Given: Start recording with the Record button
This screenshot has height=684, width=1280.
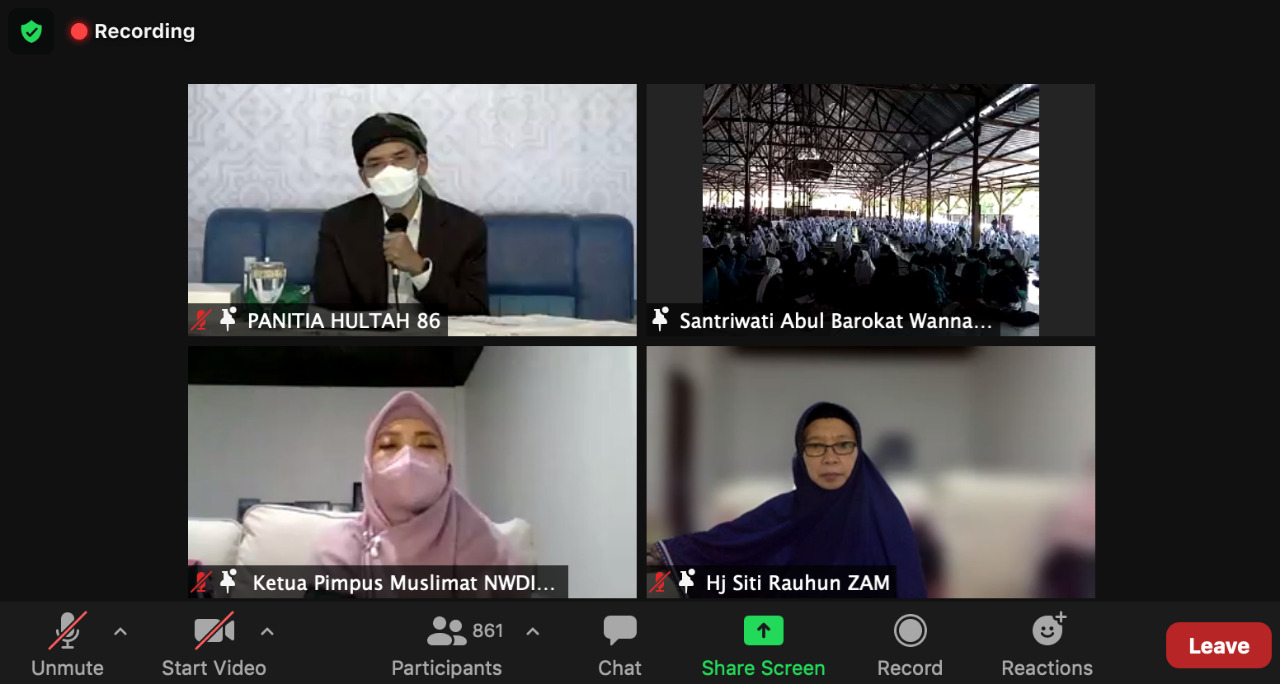Looking at the screenshot, I should (x=910, y=646).
